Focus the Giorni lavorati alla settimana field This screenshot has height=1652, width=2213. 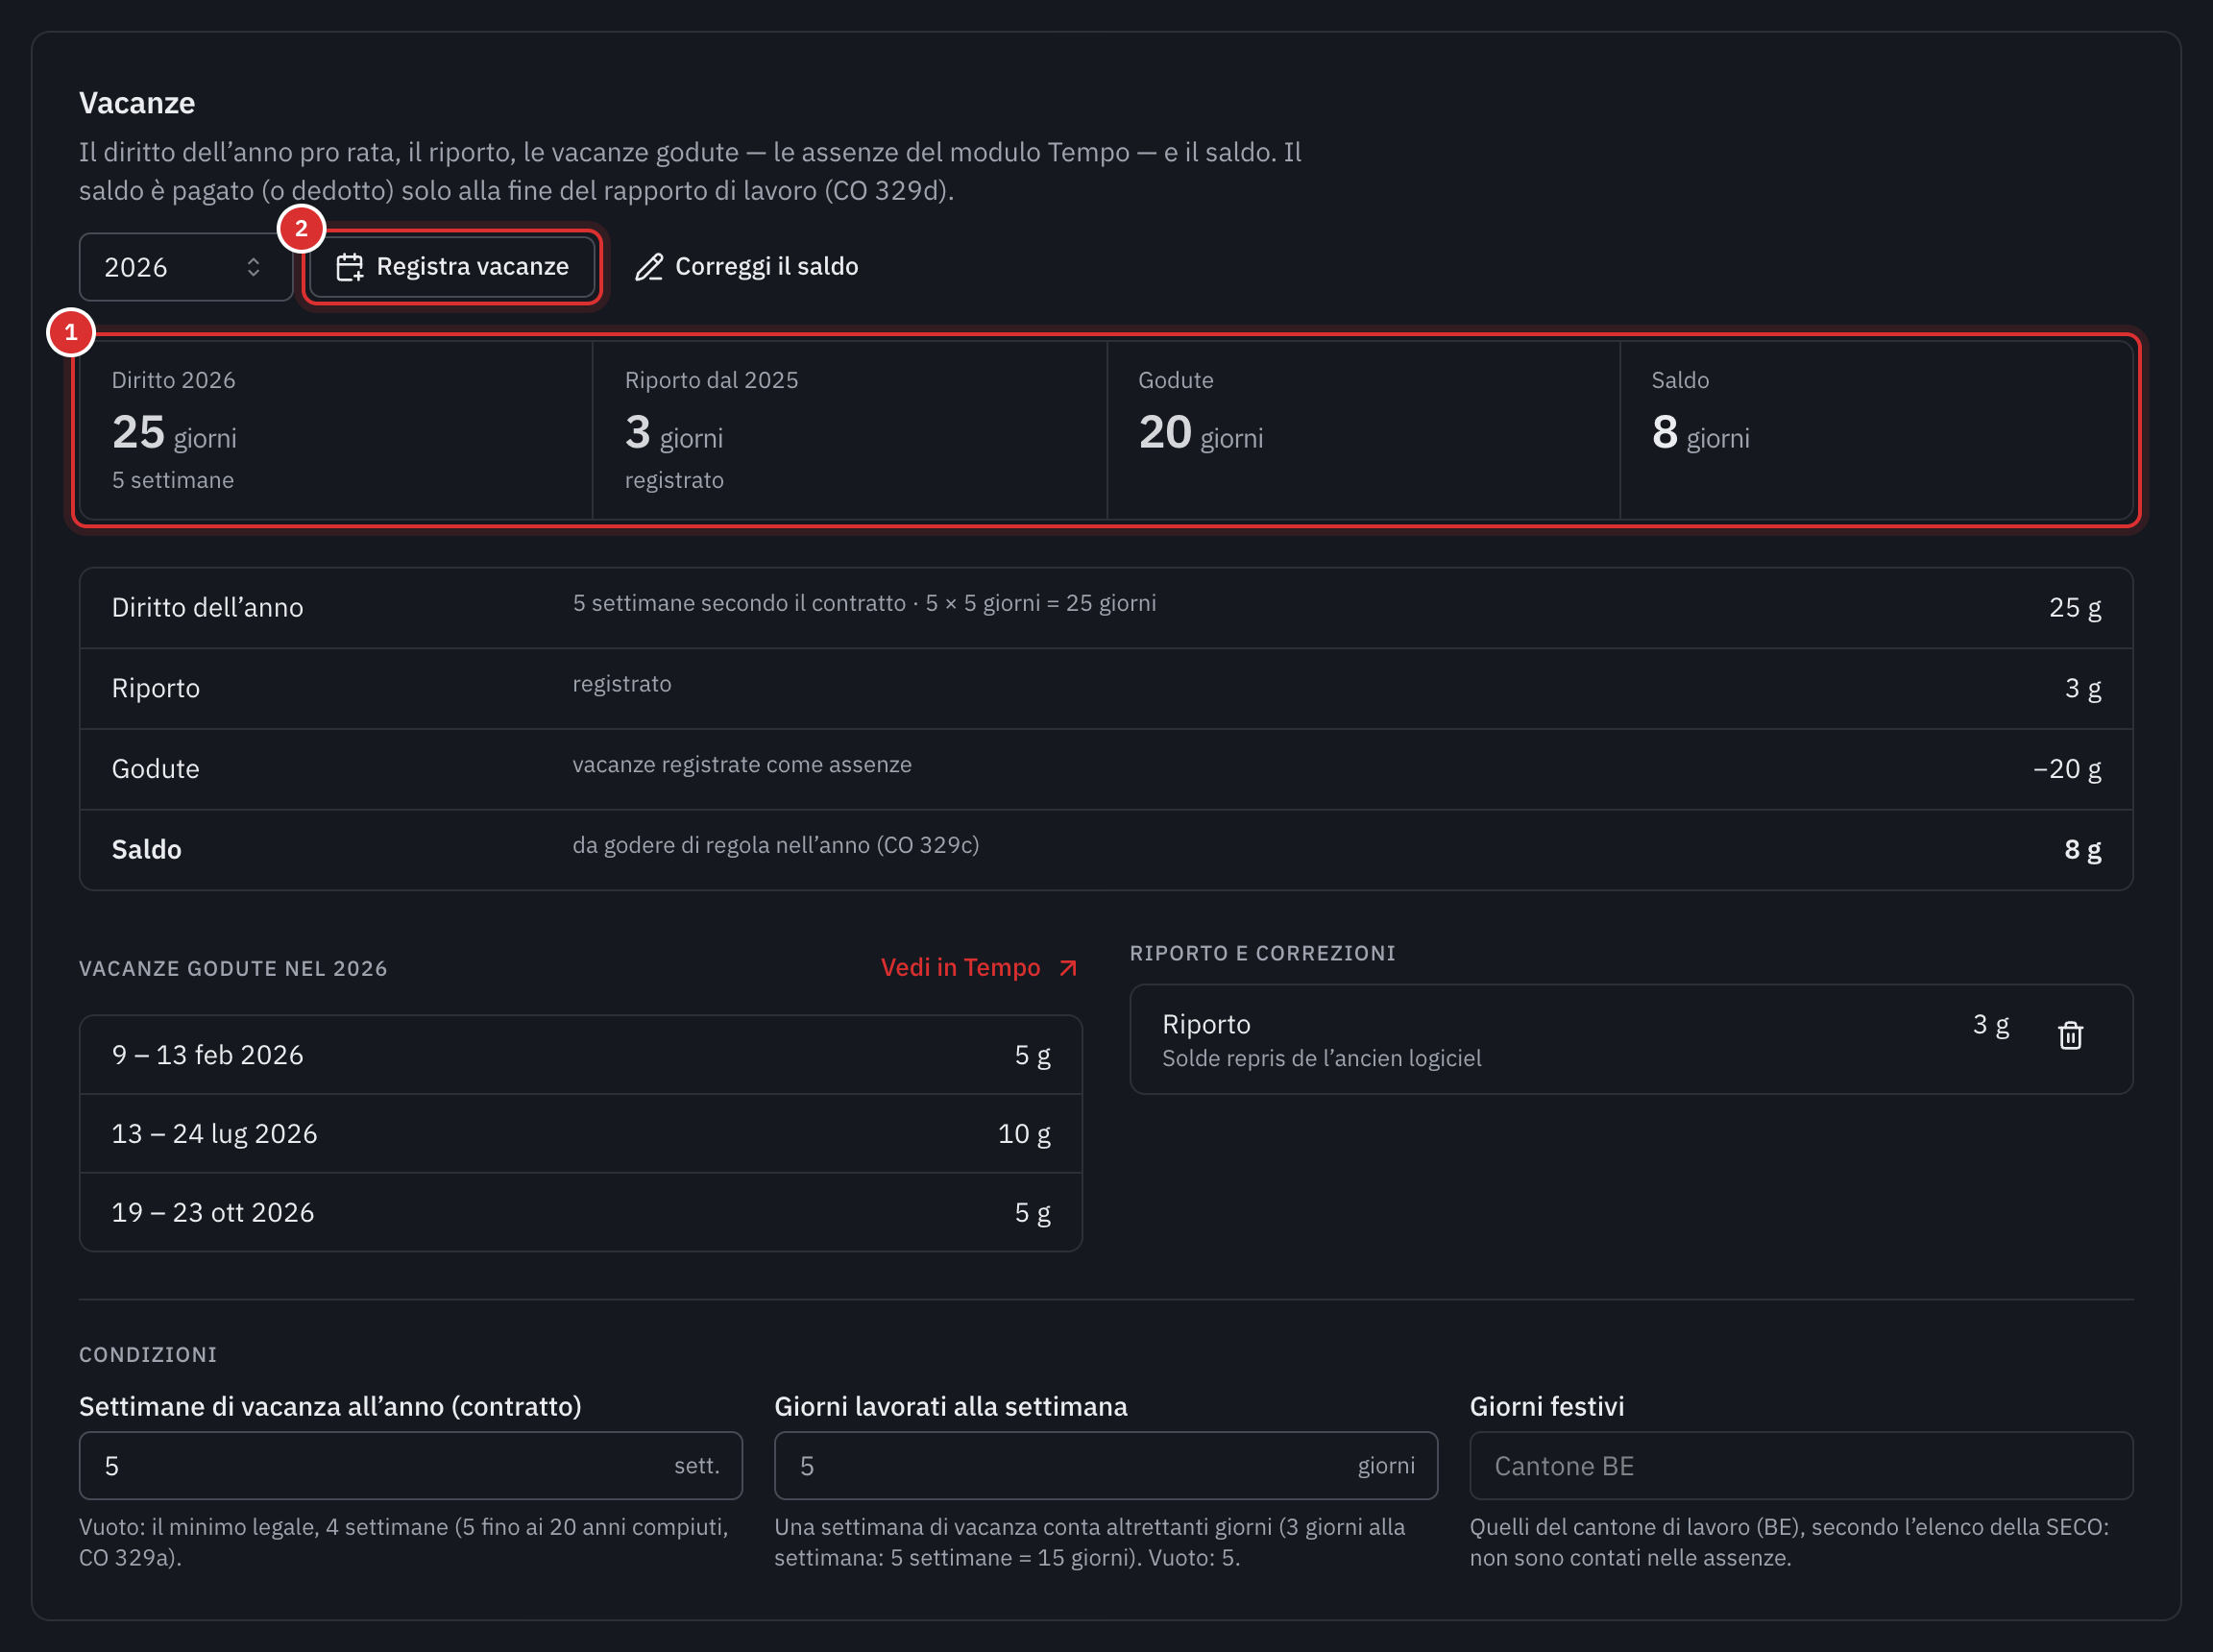(x=1105, y=1466)
